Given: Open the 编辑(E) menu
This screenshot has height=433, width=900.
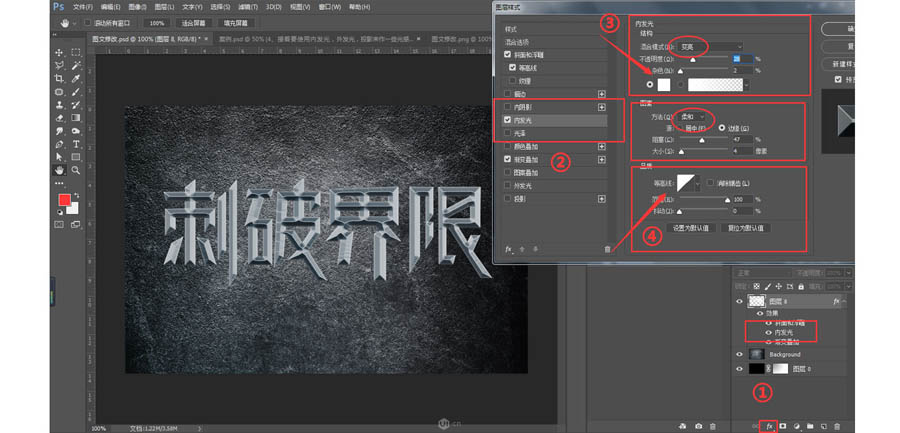Looking at the screenshot, I should [110, 7].
